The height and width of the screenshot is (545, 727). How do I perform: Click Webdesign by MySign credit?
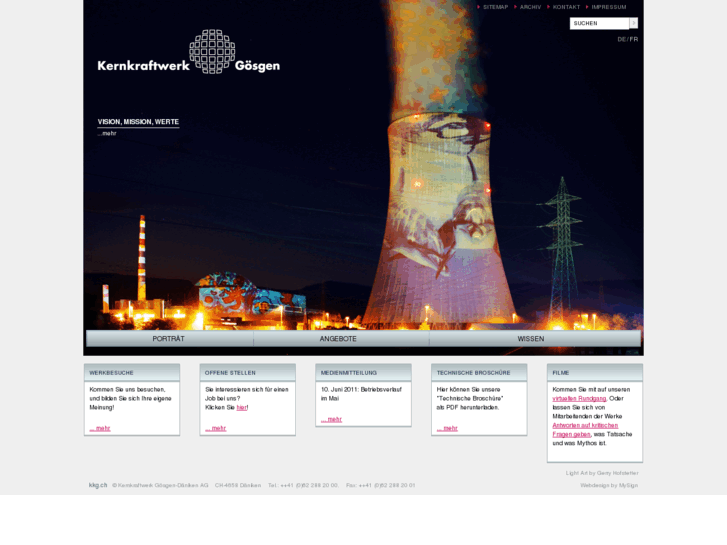pyautogui.click(x=609, y=485)
